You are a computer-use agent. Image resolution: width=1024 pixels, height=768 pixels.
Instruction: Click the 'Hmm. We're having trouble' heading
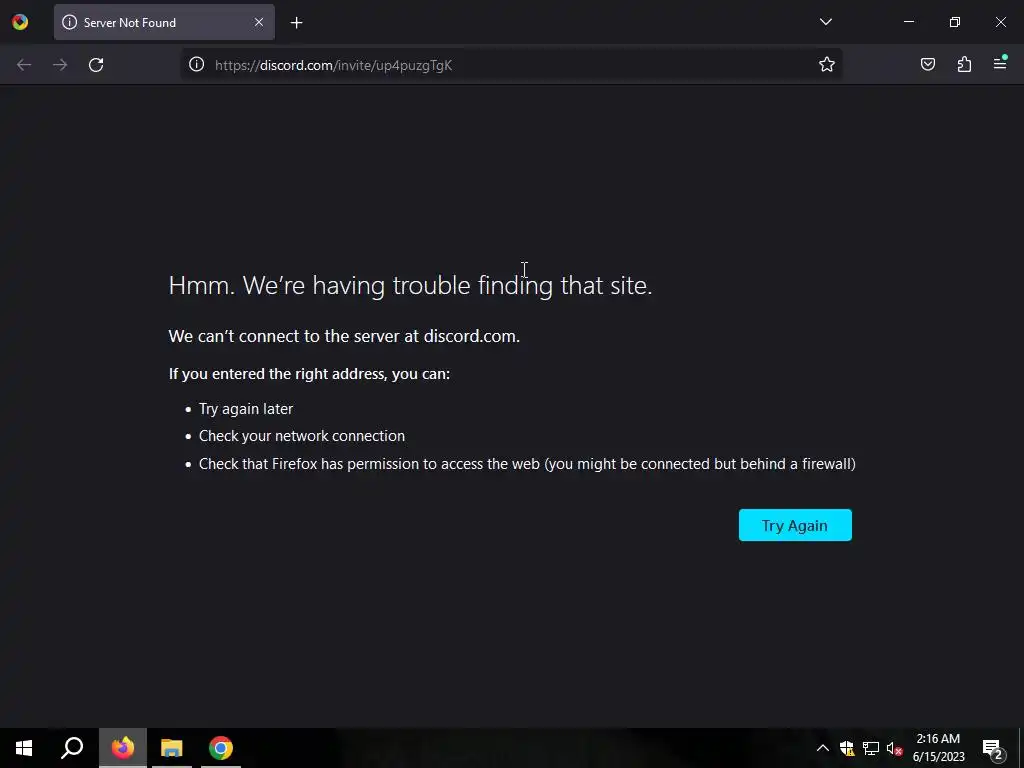410,285
